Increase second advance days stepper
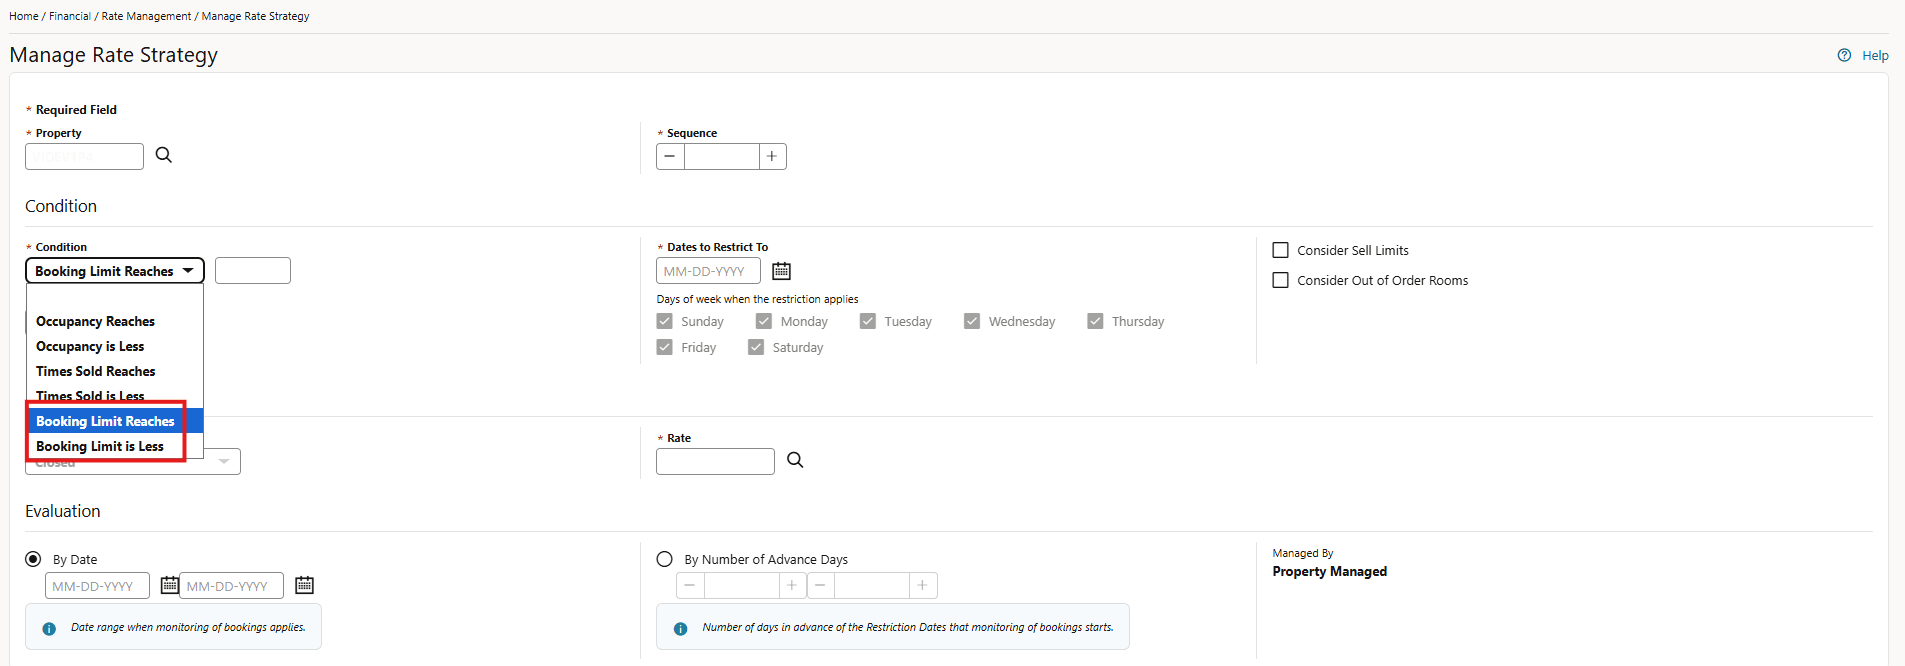Screen dimensions: 1905x666 (x=923, y=585)
